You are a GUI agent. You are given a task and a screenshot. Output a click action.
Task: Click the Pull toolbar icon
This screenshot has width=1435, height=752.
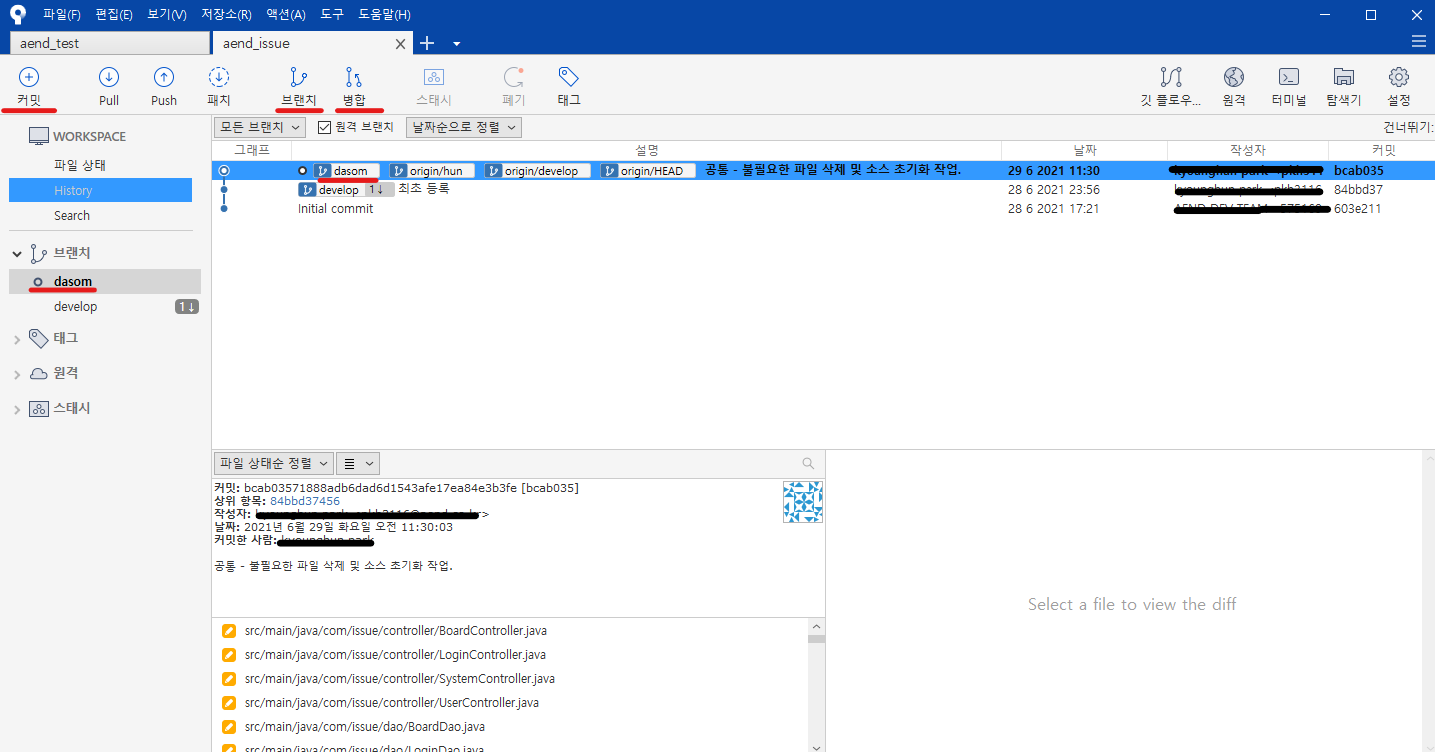109,77
